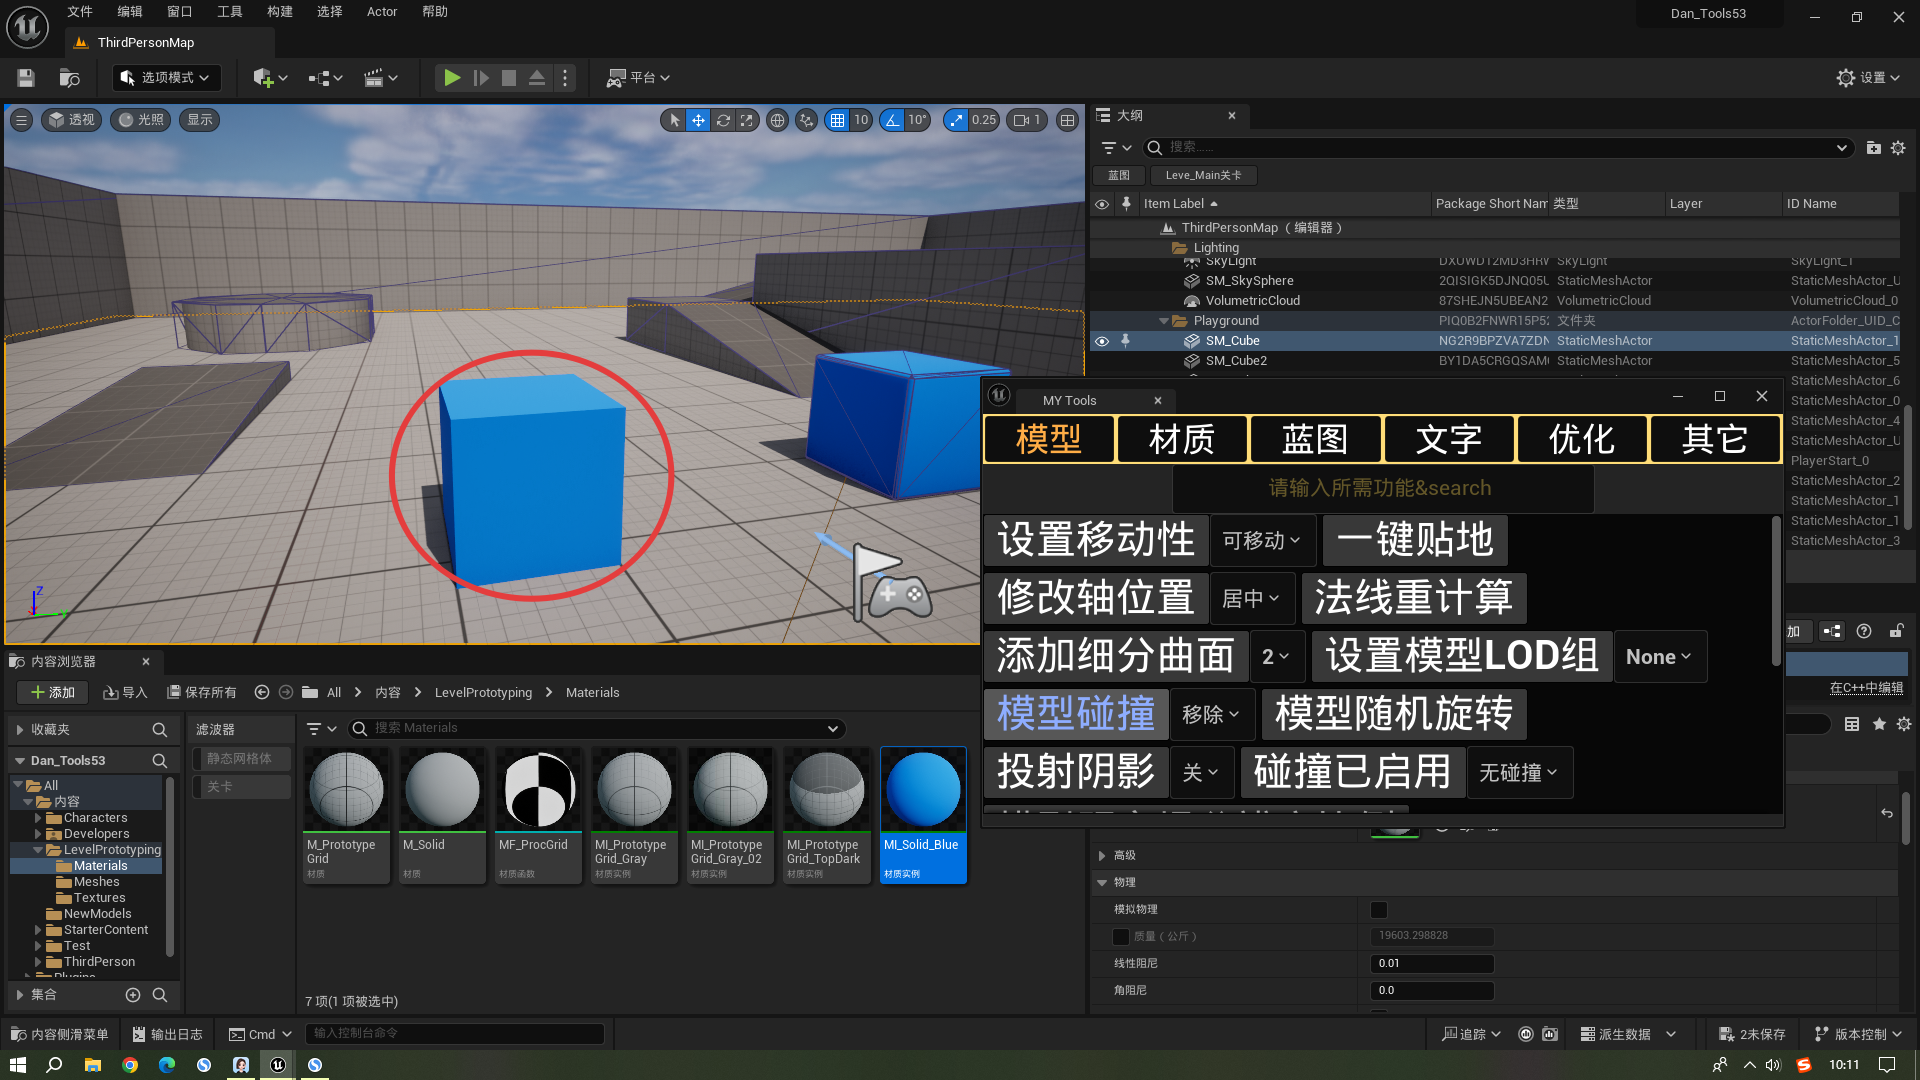Image resolution: width=1920 pixels, height=1080 pixels.
Task: Collapse the 物理 section in the details panel
Action: 1102,883
